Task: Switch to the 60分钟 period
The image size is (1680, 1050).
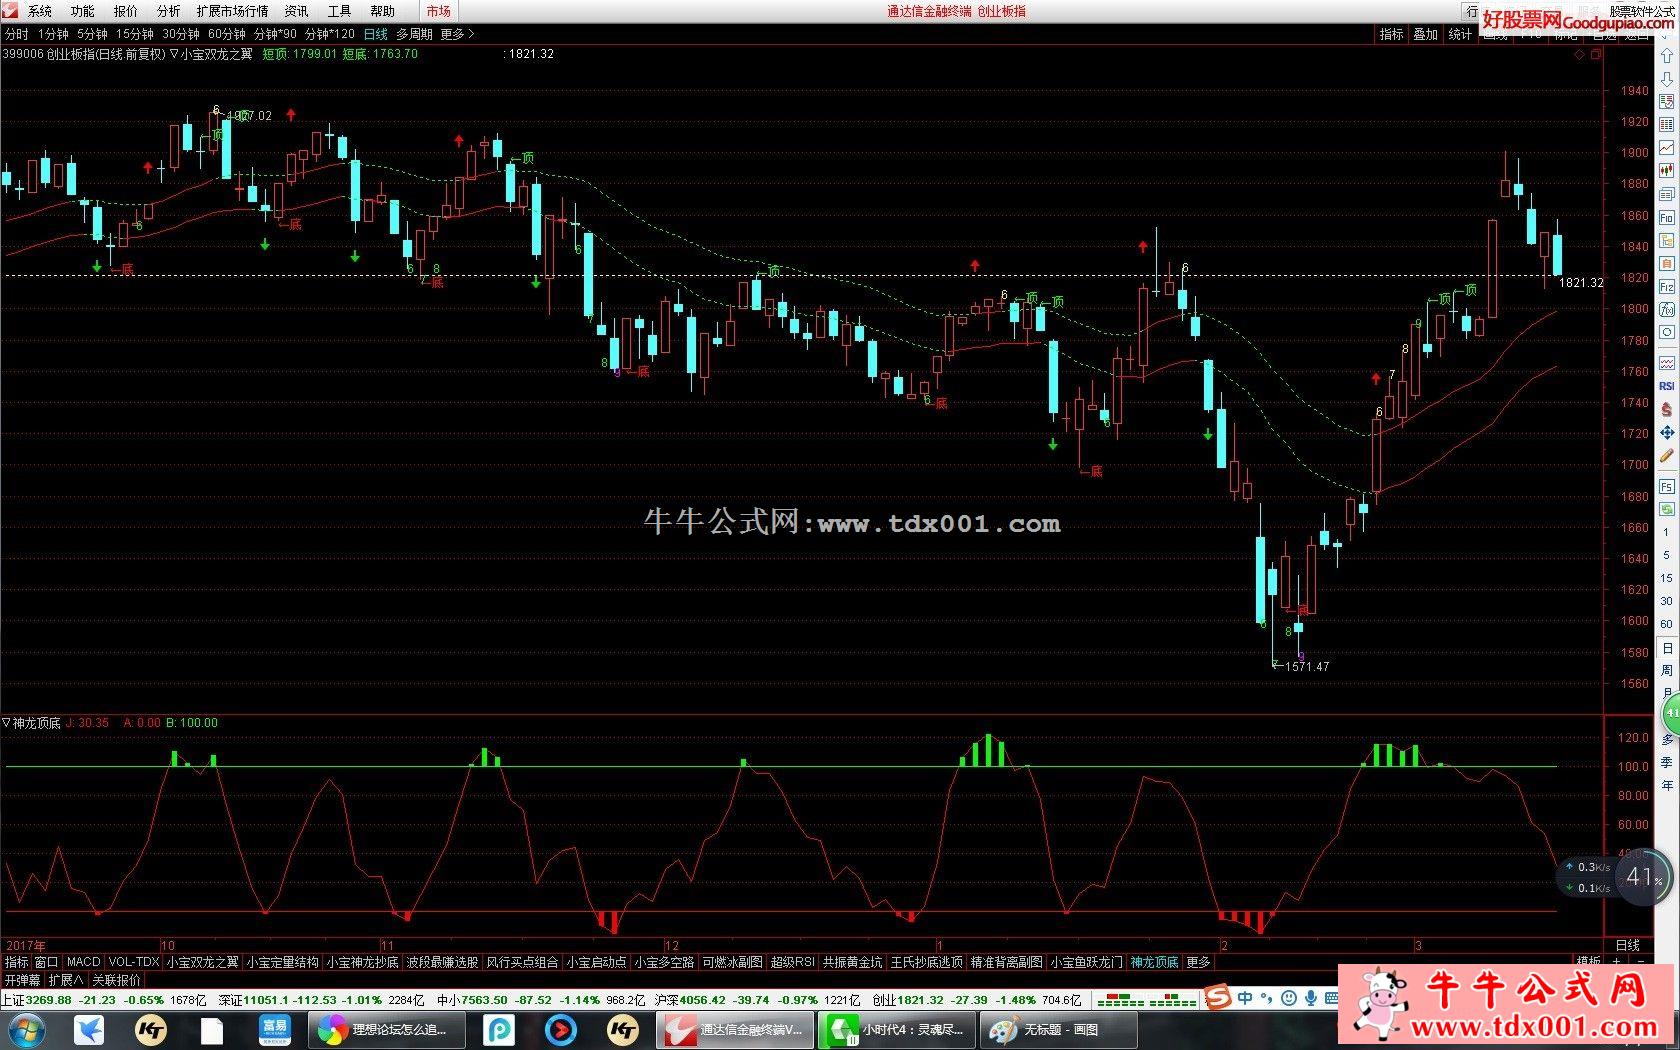Action: click(226, 34)
